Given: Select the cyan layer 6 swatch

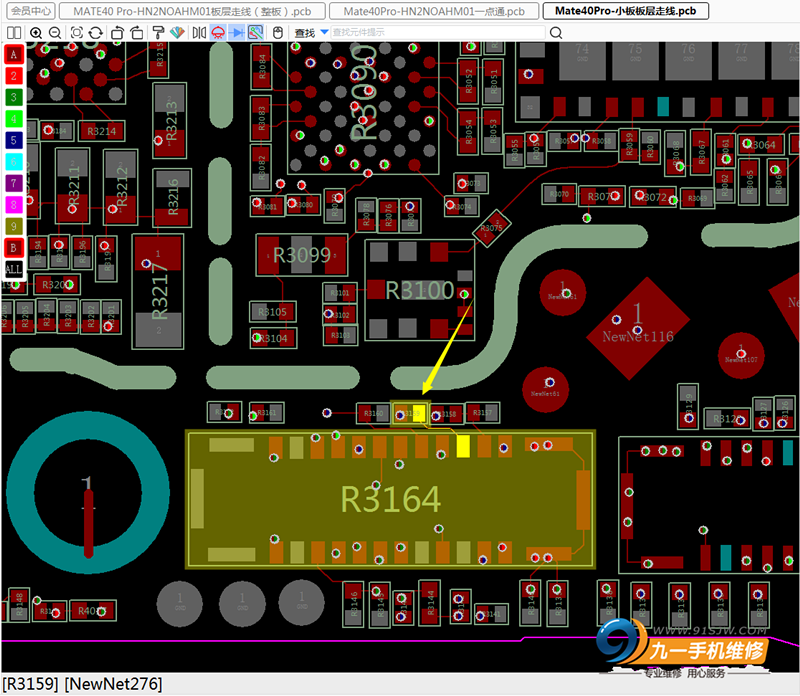Looking at the screenshot, I should pyautogui.click(x=14, y=162).
